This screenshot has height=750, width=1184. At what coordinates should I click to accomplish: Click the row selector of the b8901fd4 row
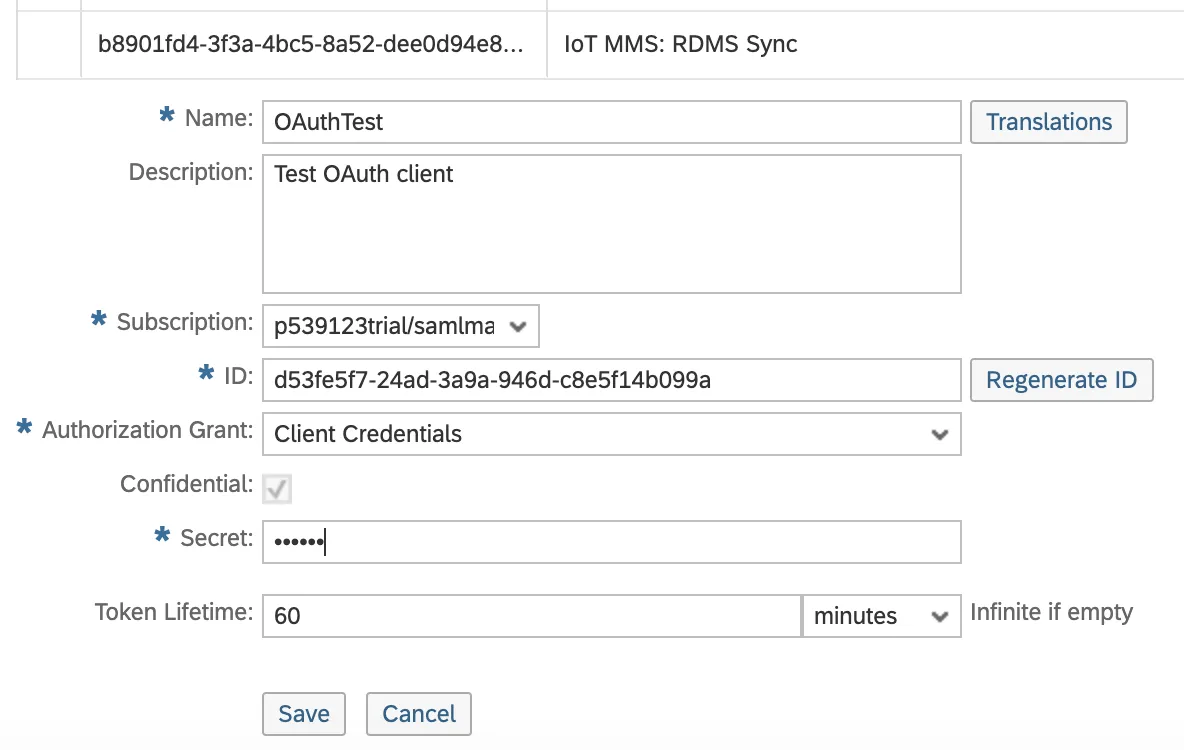coord(49,44)
